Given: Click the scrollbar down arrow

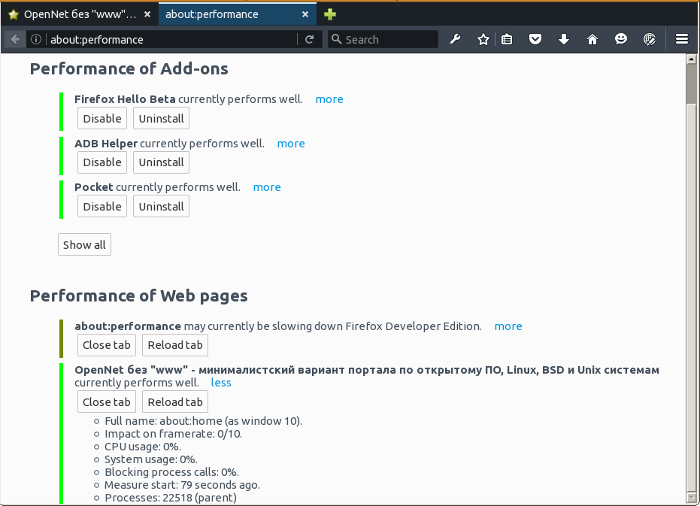Looking at the screenshot, I should point(692,498).
